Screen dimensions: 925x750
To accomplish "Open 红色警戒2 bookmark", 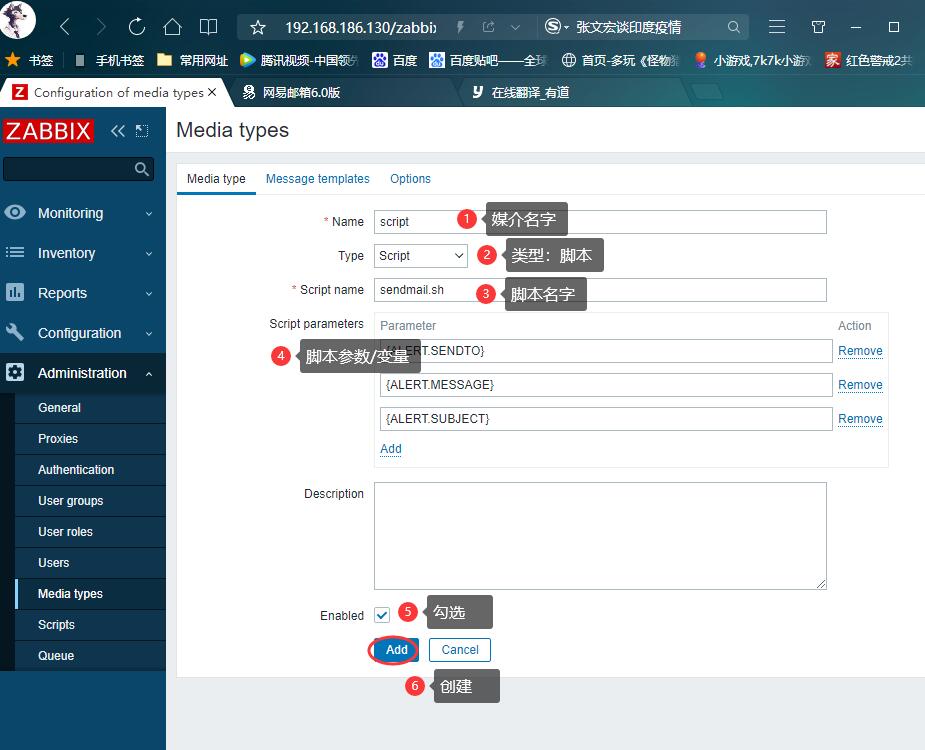I will [868, 60].
